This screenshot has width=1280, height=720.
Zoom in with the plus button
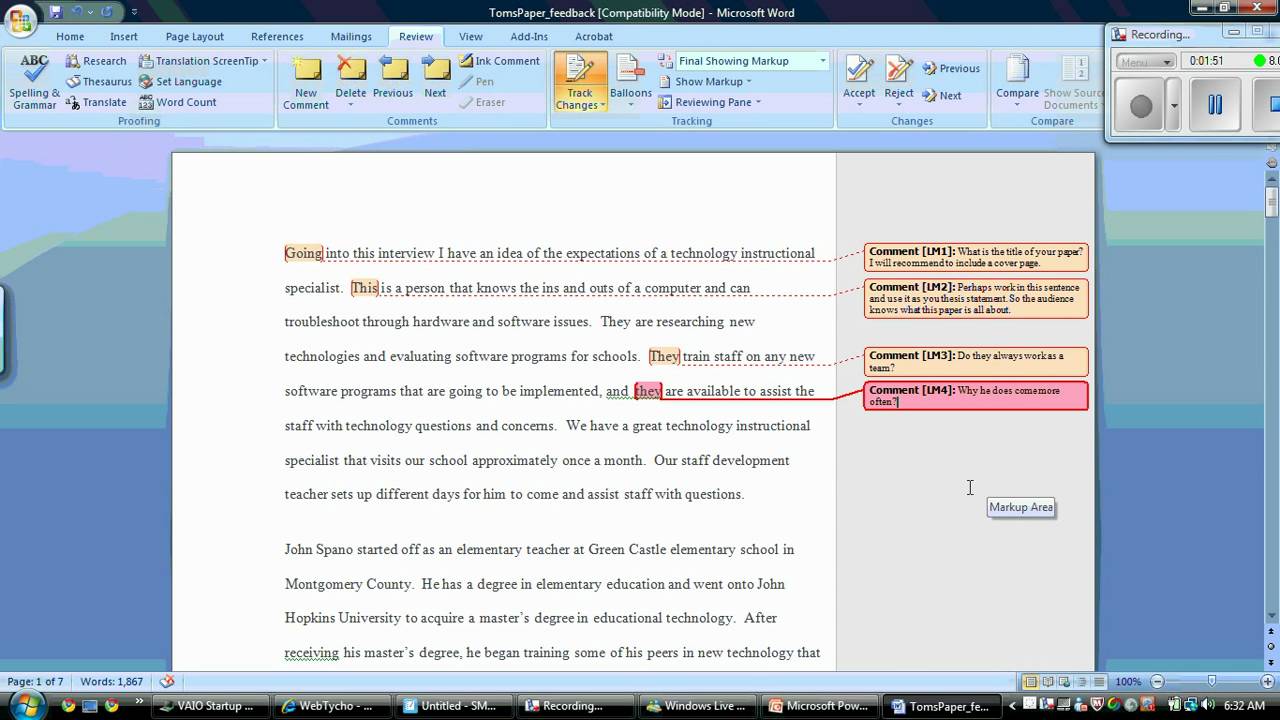click(1269, 681)
